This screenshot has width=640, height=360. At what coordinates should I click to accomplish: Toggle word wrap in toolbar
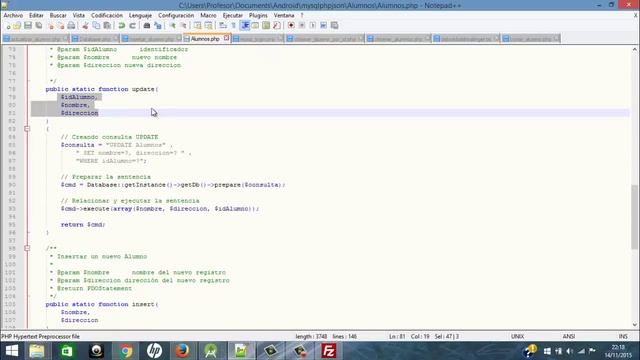(x=222, y=26)
